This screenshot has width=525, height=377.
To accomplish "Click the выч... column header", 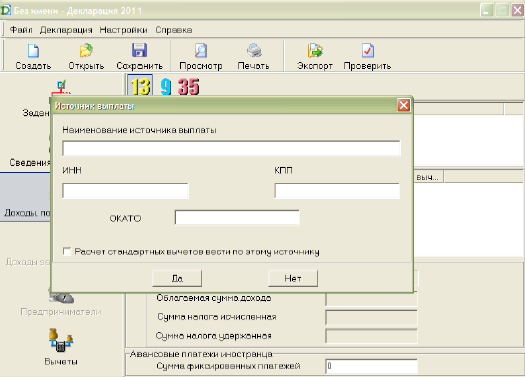I will pyautogui.click(x=428, y=177).
